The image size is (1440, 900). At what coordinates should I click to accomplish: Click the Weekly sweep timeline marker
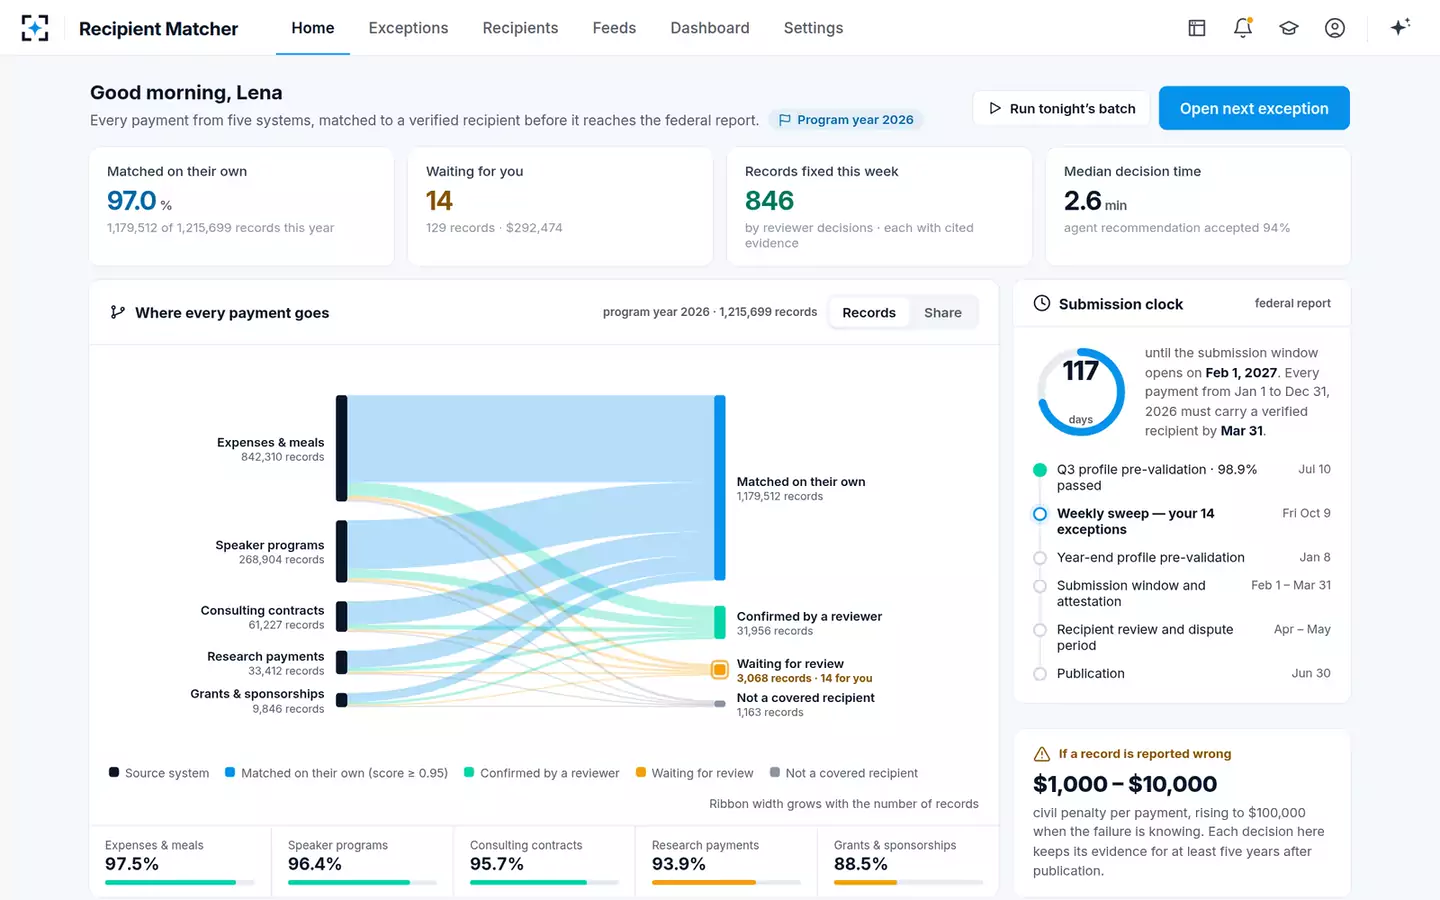point(1040,514)
